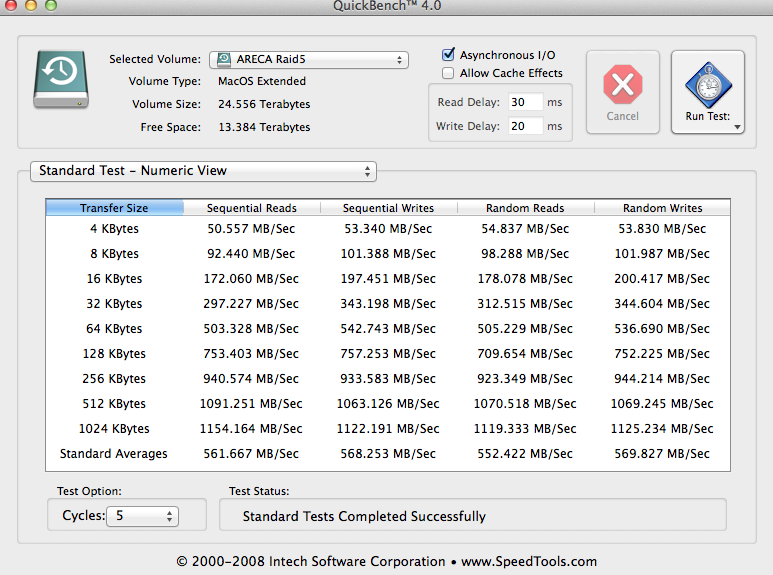Select the 16 KBytes row label

[x=114, y=279]
